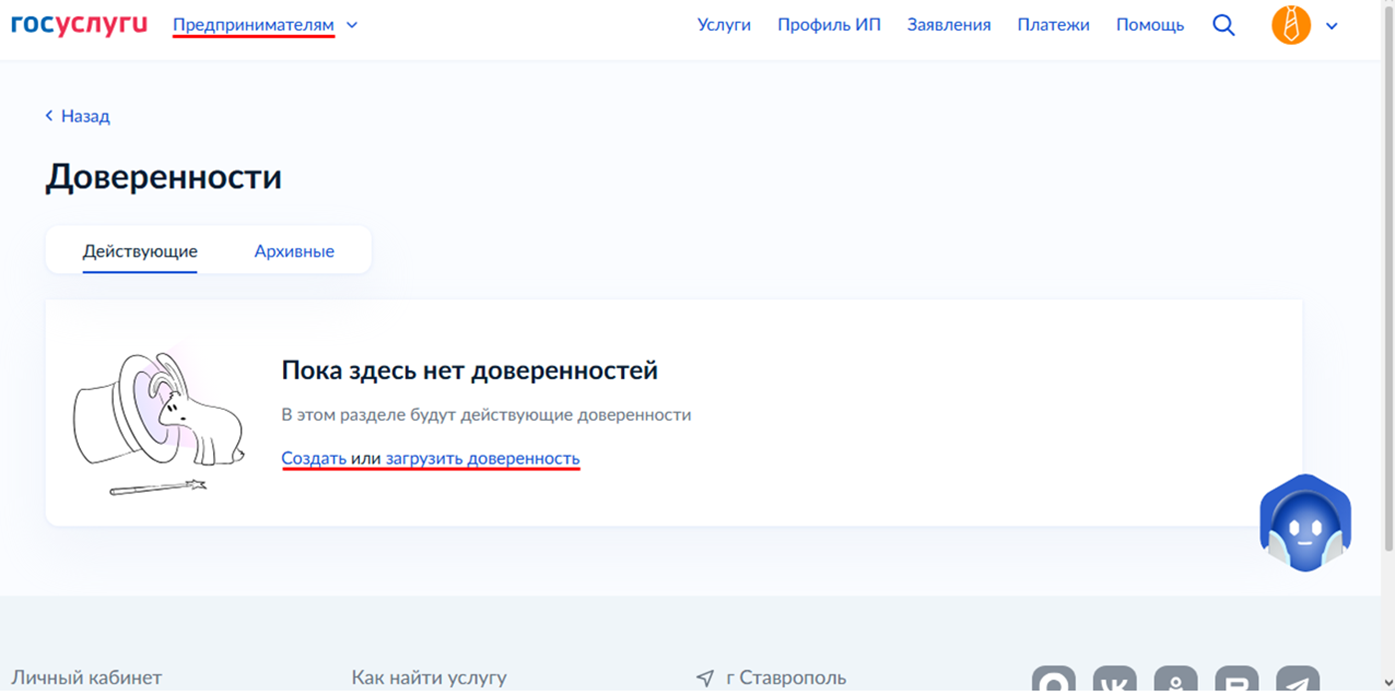Open the Odnoklassniki social icon
Image resolution: width=1395 pixels, height=695 pixels.
(x=1176, y=682)
